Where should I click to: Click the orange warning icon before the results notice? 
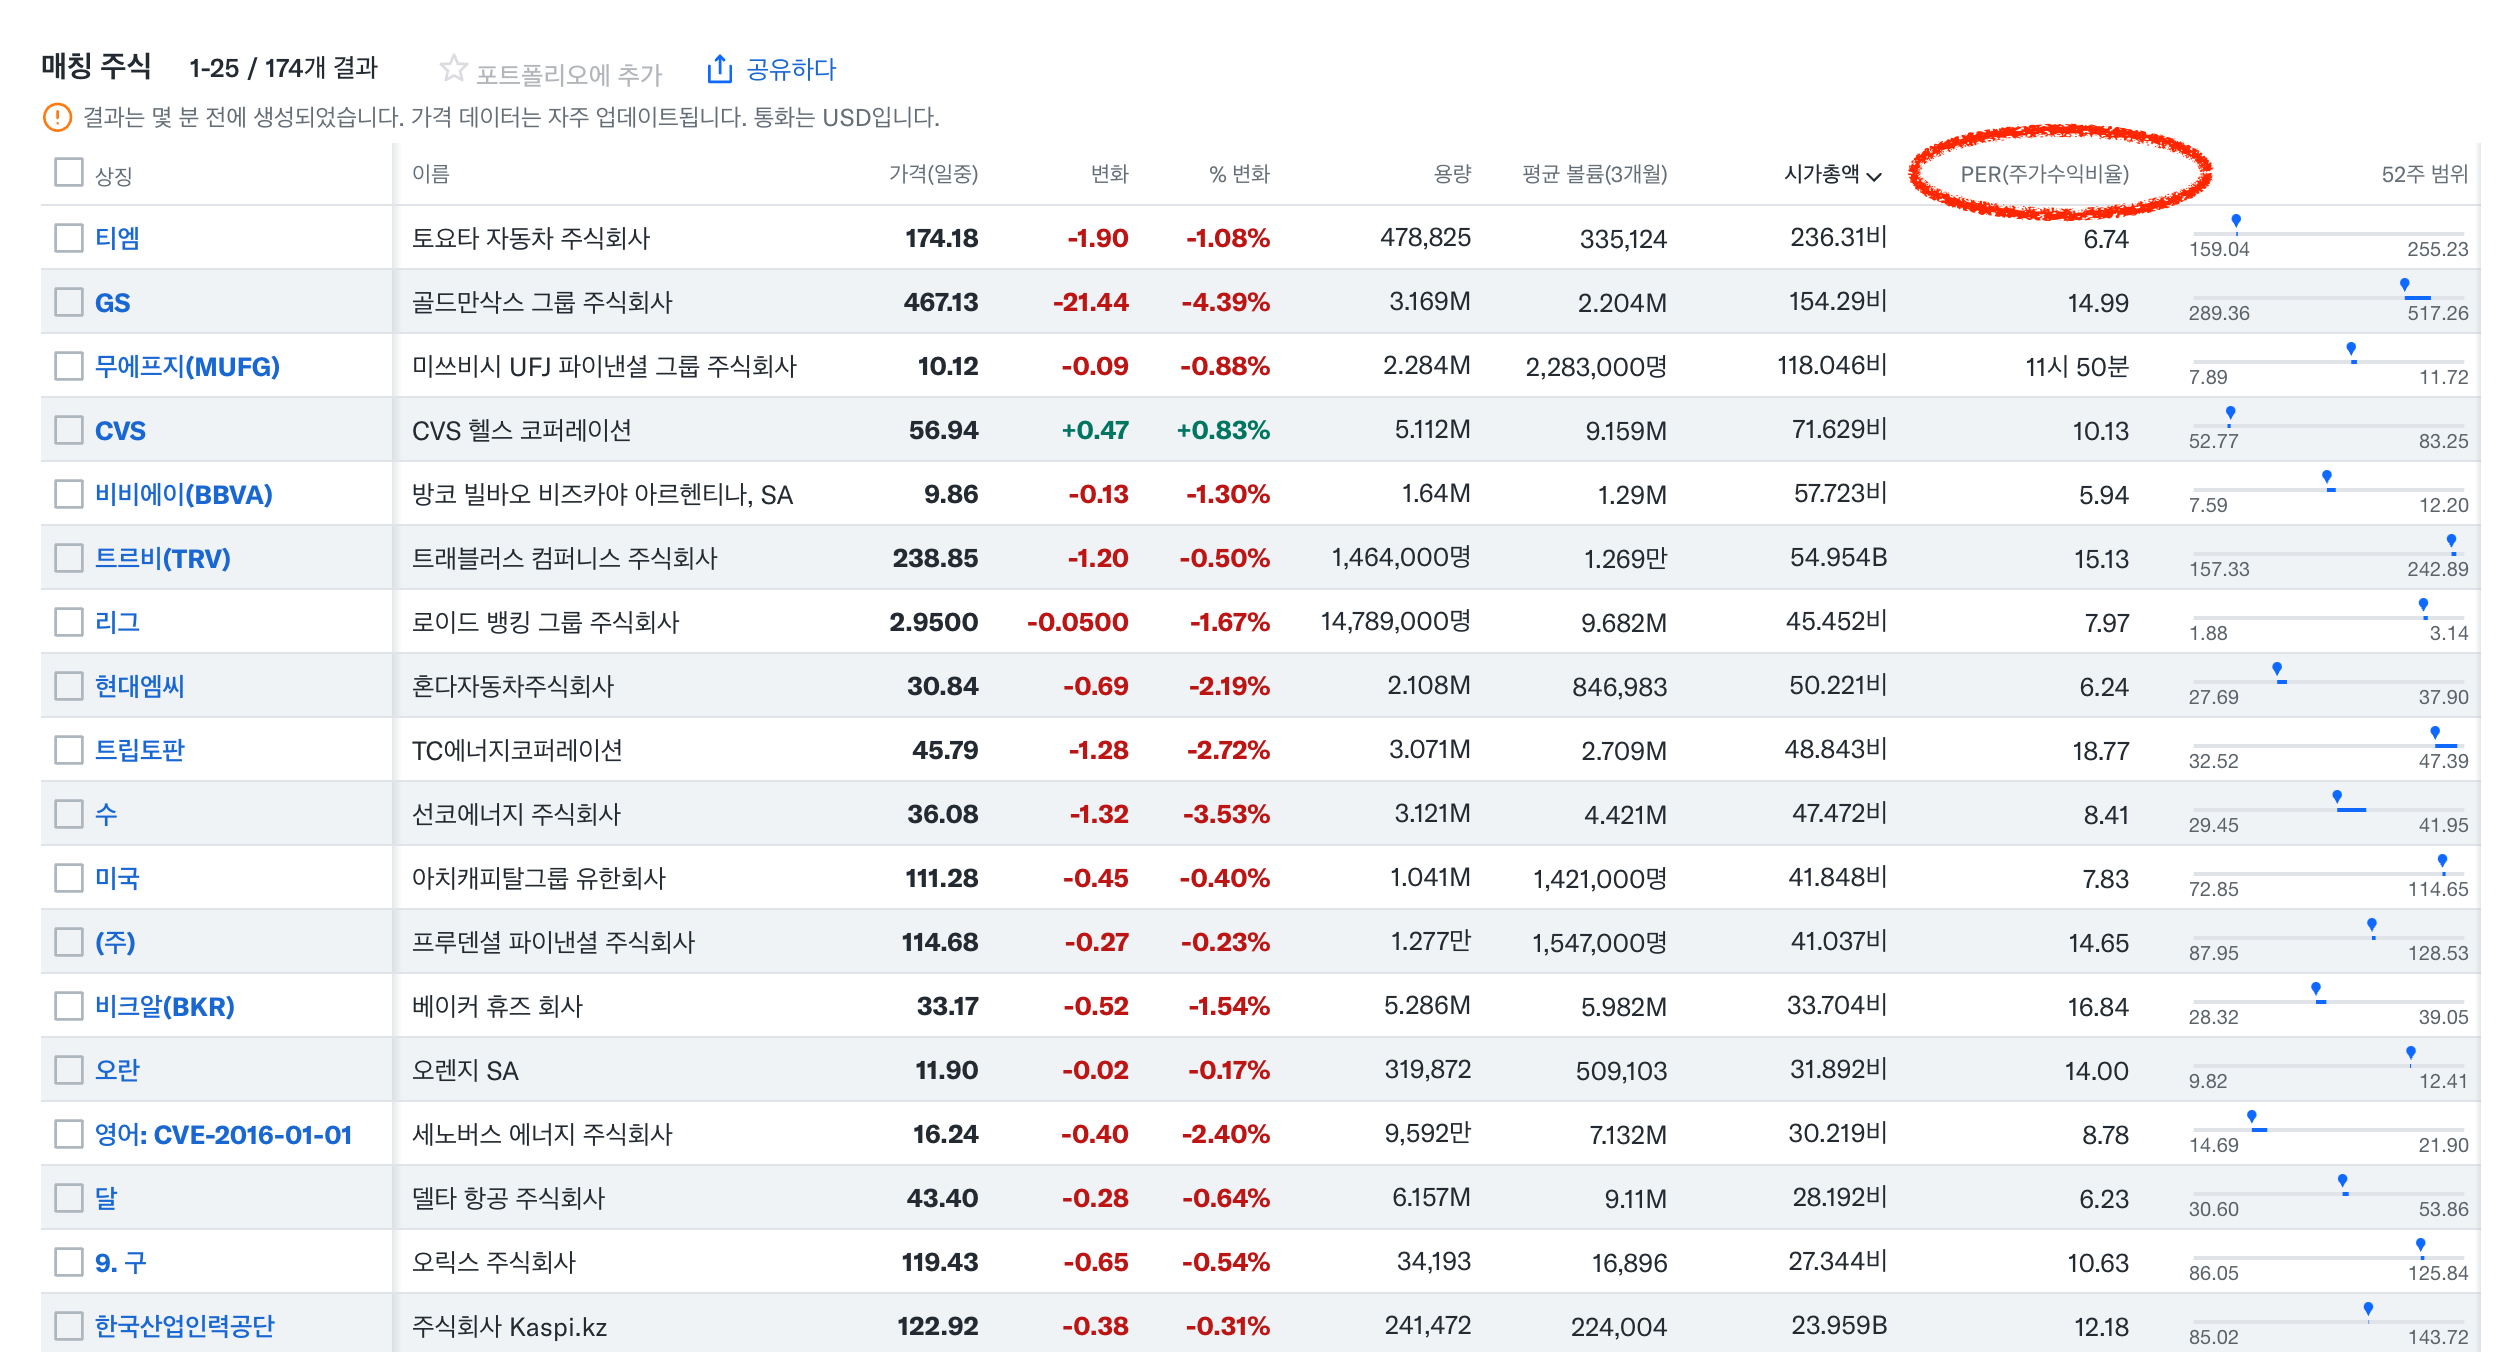point(57,118)
